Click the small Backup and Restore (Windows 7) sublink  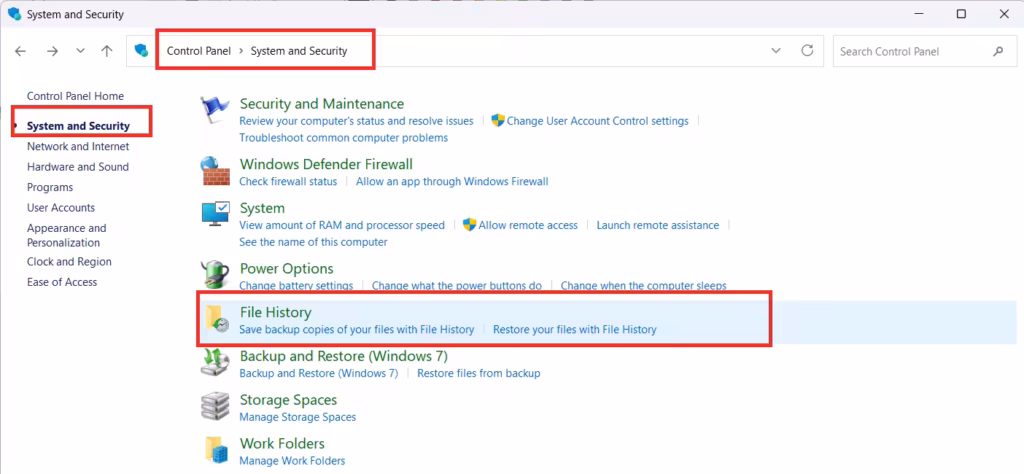[319, 373]
